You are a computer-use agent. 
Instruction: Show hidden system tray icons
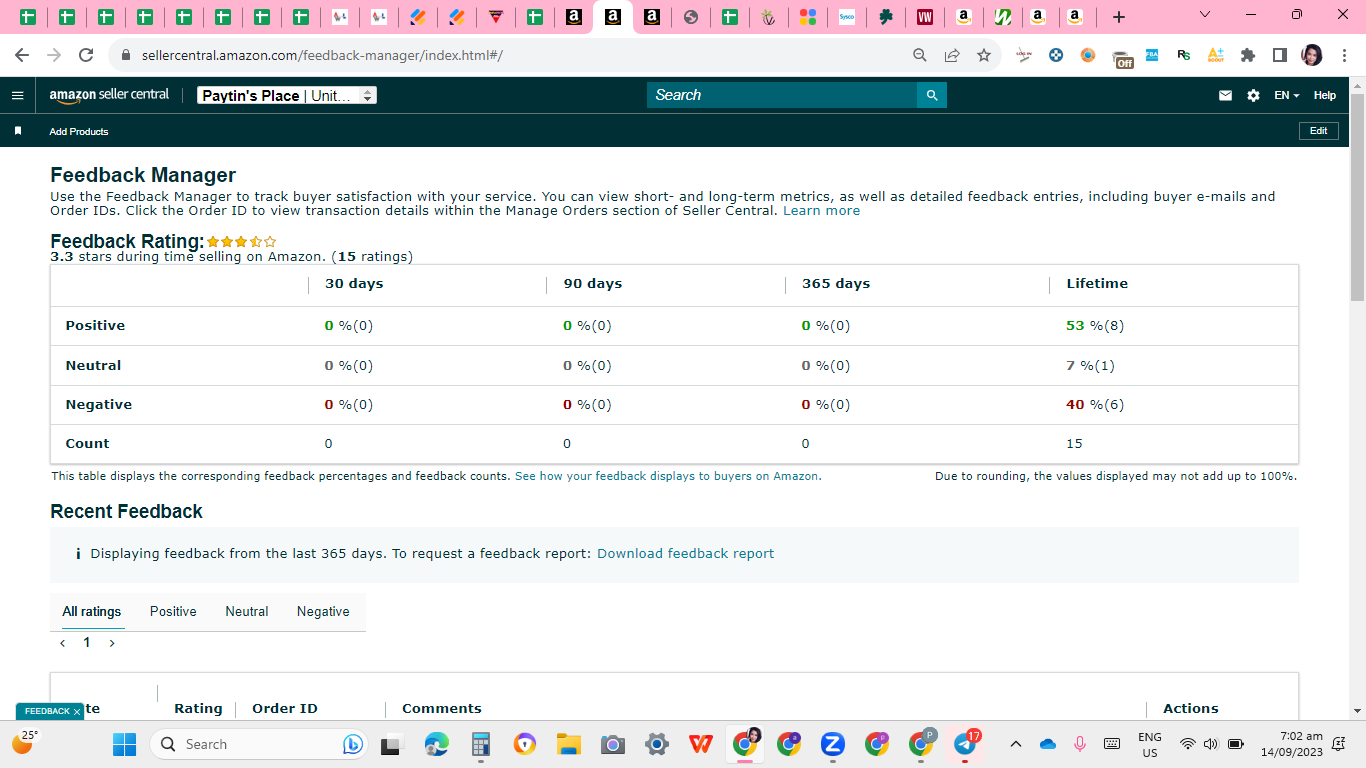click(1015, 744)
